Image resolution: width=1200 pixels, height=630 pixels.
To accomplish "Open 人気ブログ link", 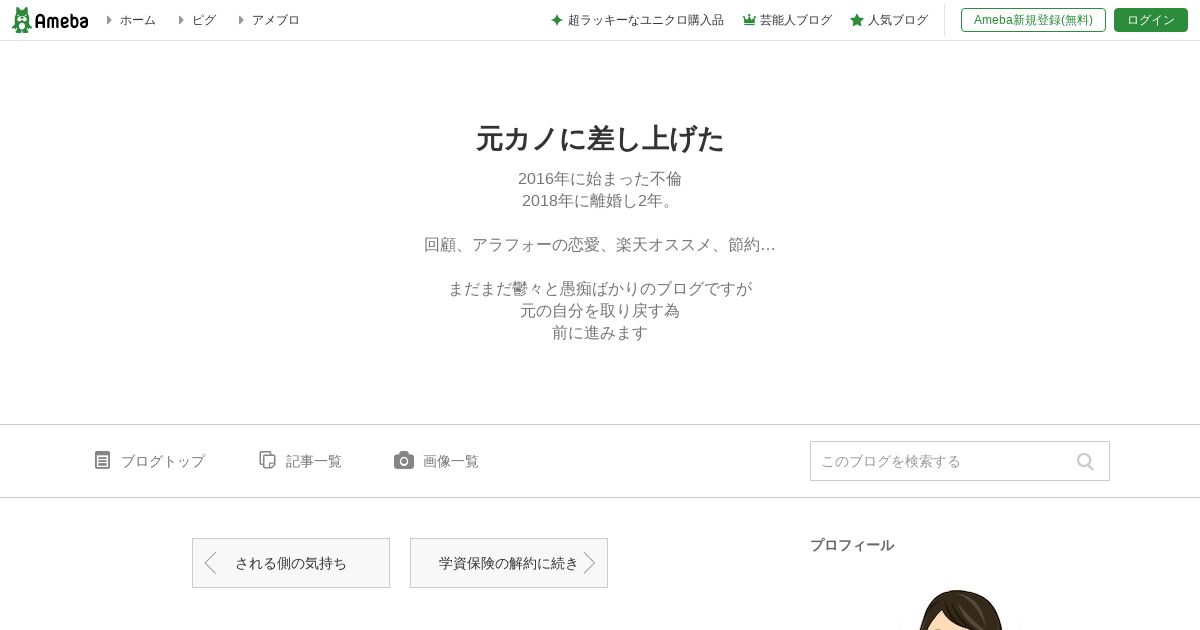I will tap(898, 20).
